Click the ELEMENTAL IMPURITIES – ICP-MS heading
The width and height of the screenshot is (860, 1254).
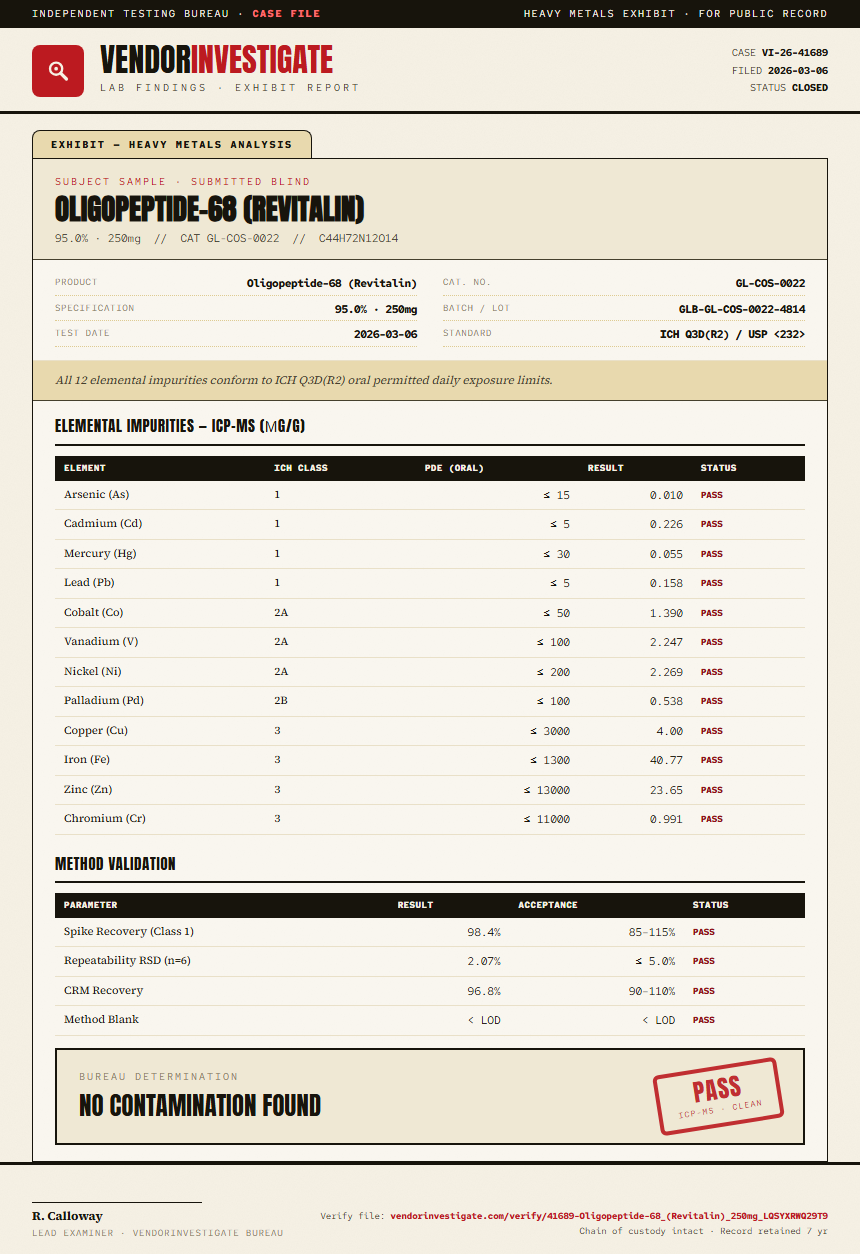(x=180, y=426)
